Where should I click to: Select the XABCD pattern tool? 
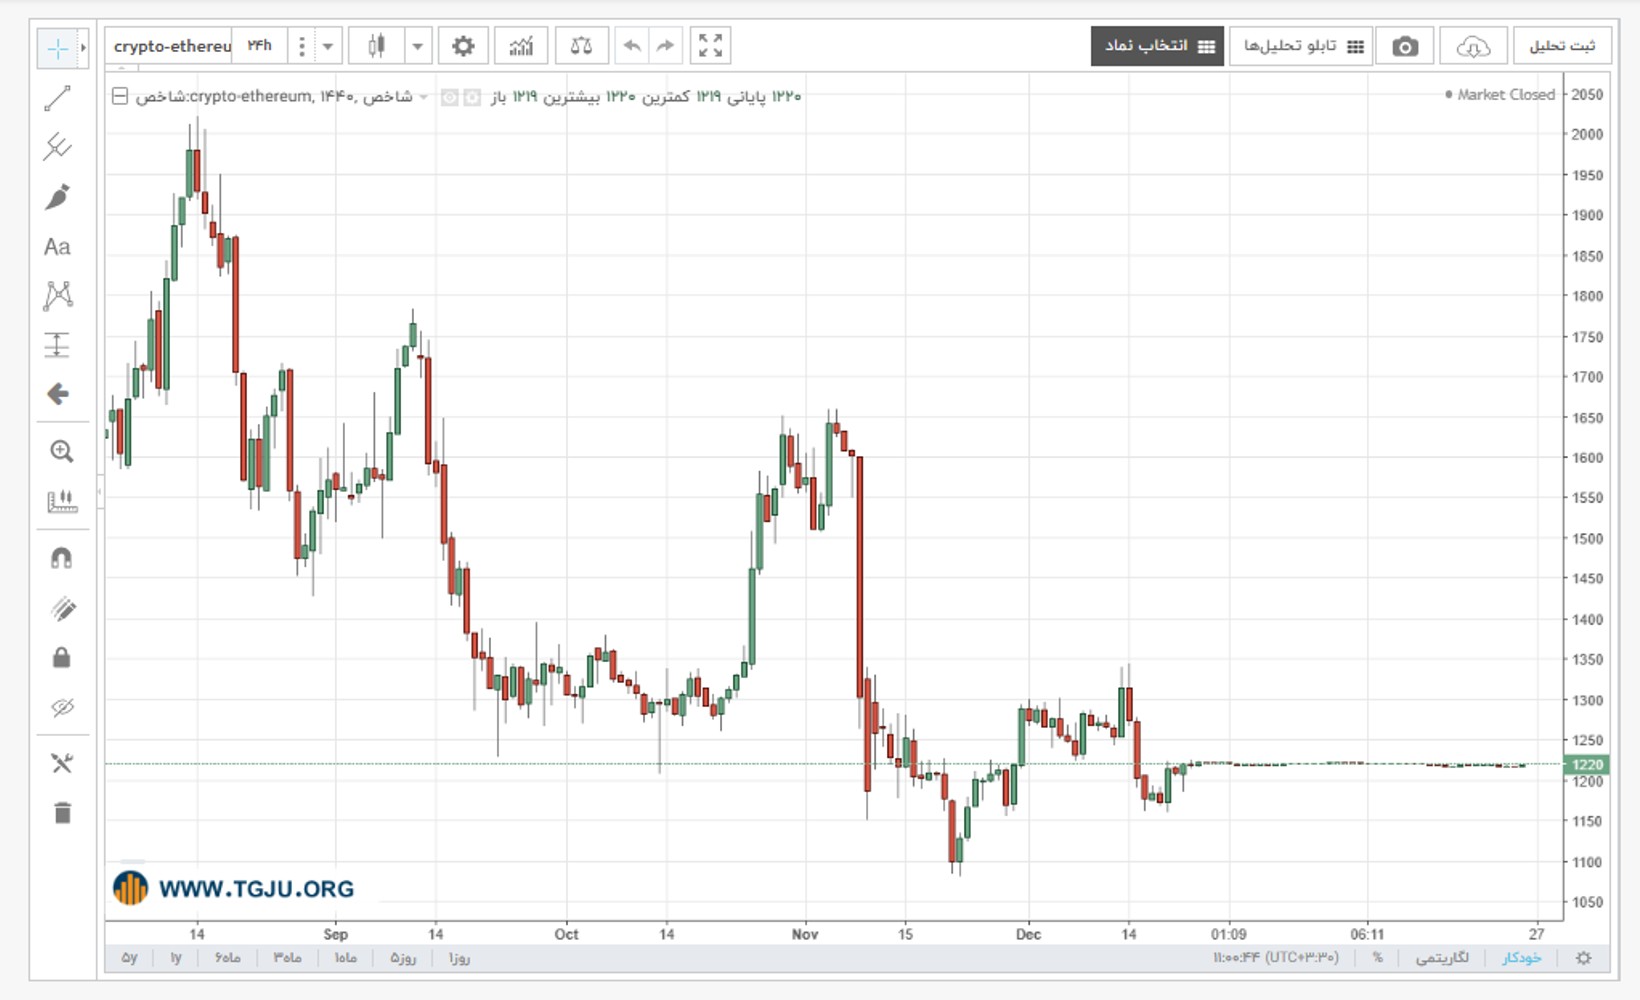[58, 295]
